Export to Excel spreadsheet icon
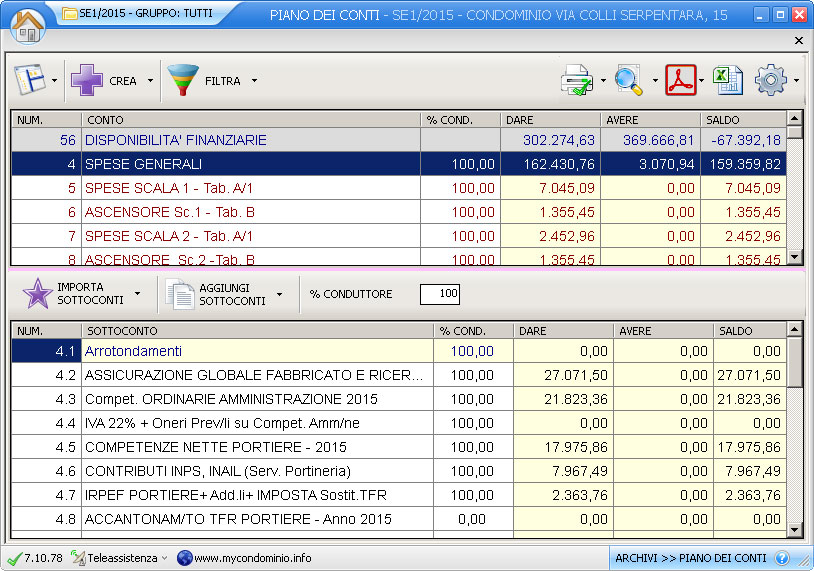 tap(728, 80)
